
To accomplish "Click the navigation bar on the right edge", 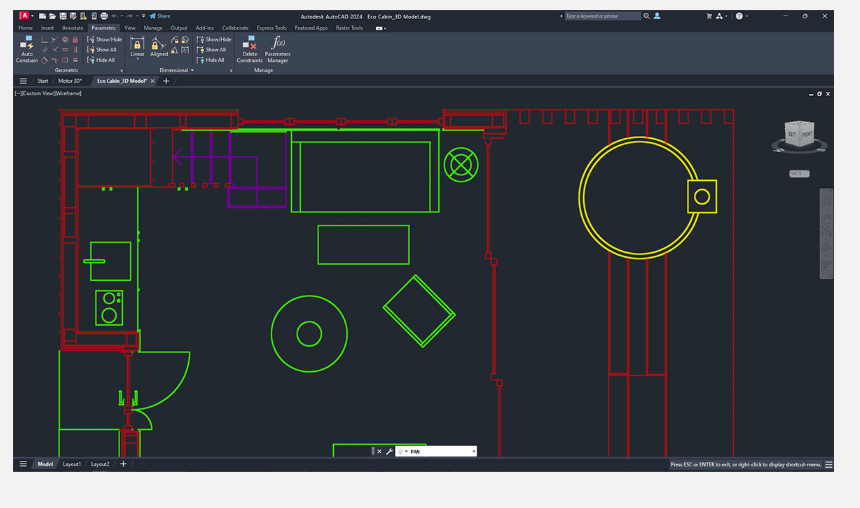I will click(826, 233).
